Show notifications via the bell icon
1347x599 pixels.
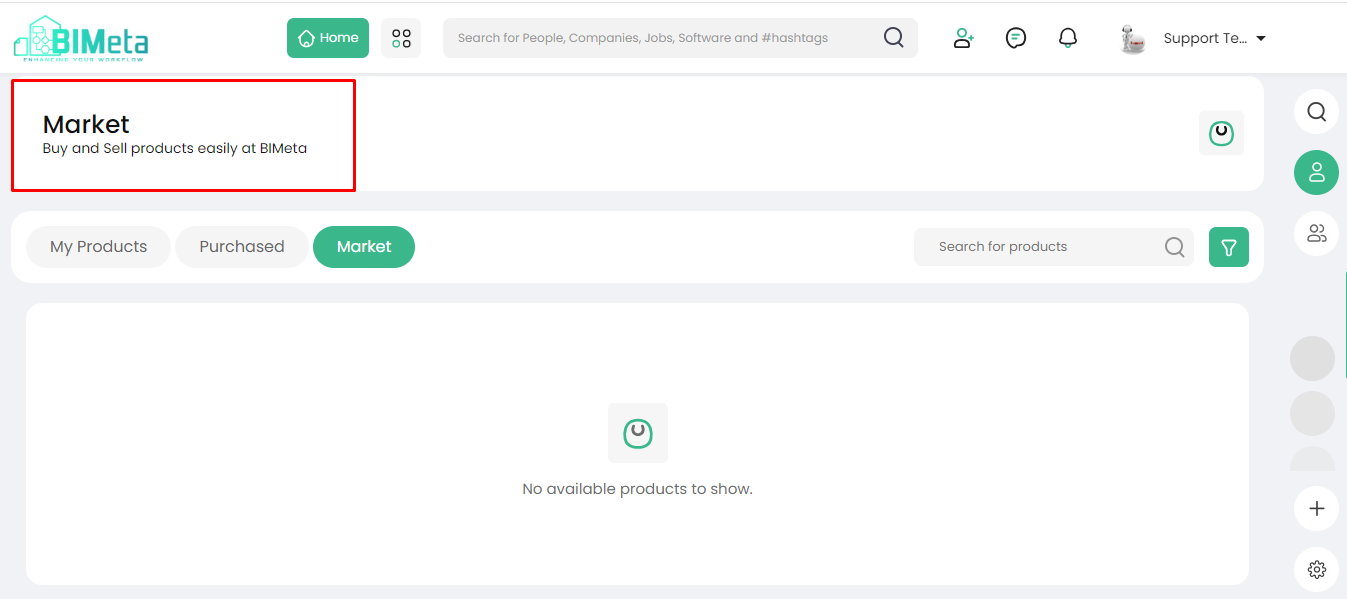click(x=1068, y=38)
